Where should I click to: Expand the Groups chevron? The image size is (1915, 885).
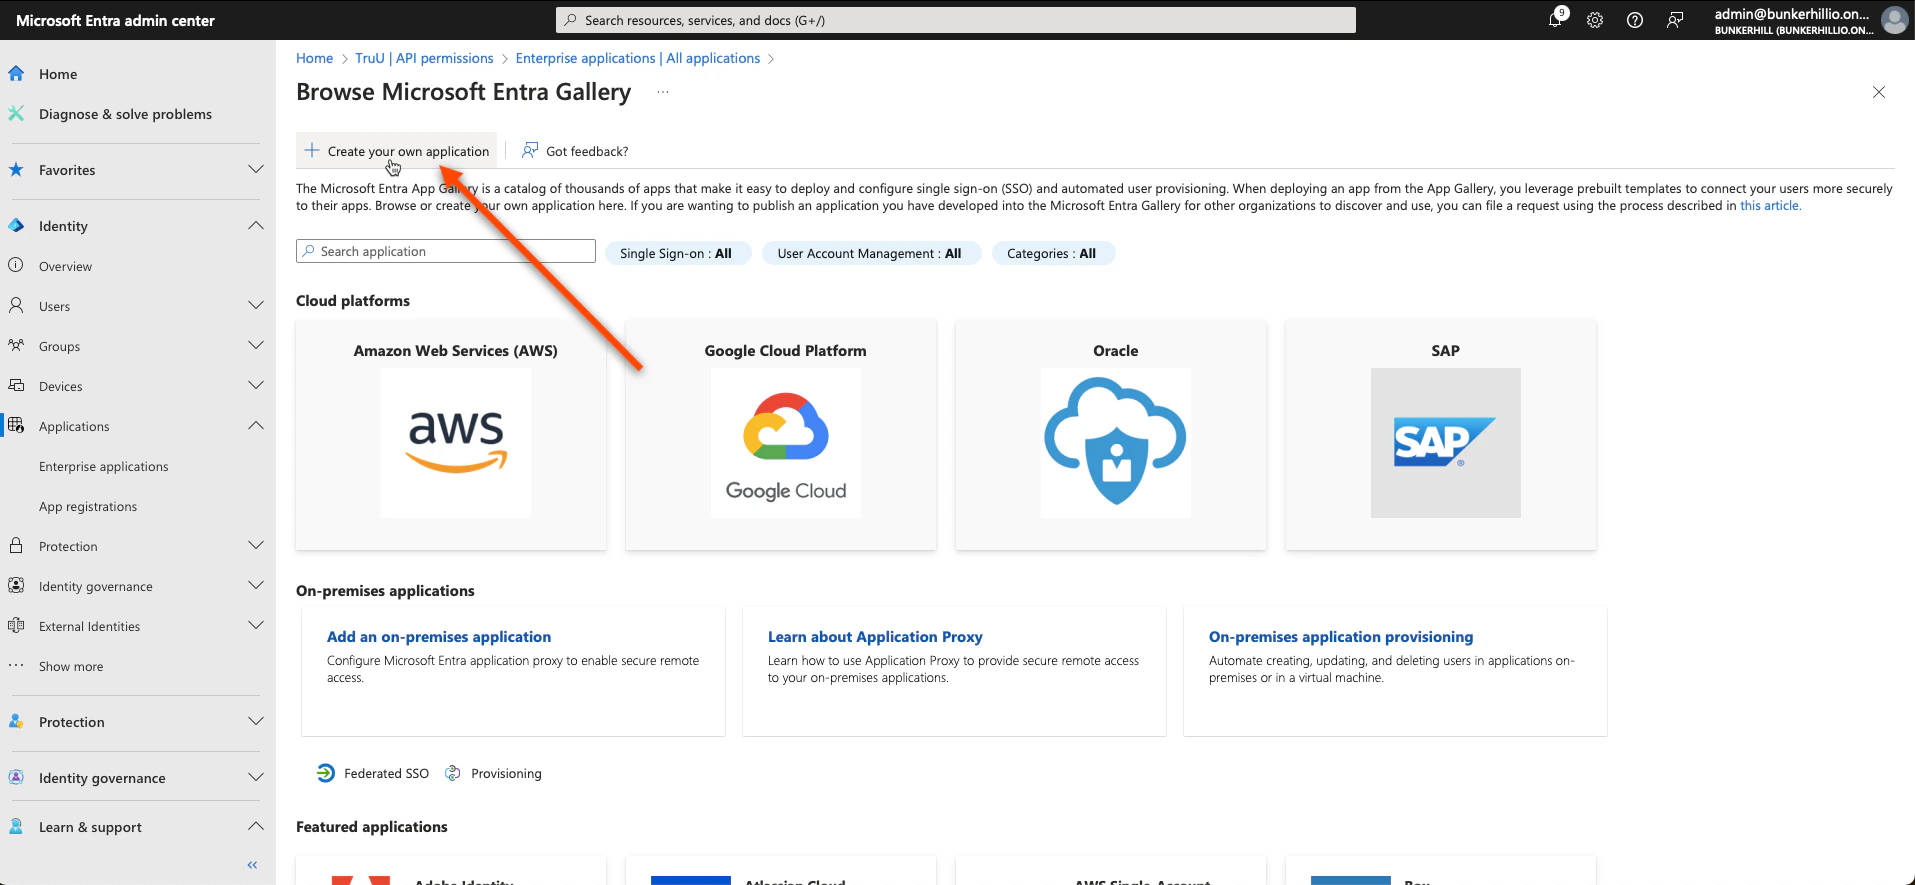(x=256, y=345)
